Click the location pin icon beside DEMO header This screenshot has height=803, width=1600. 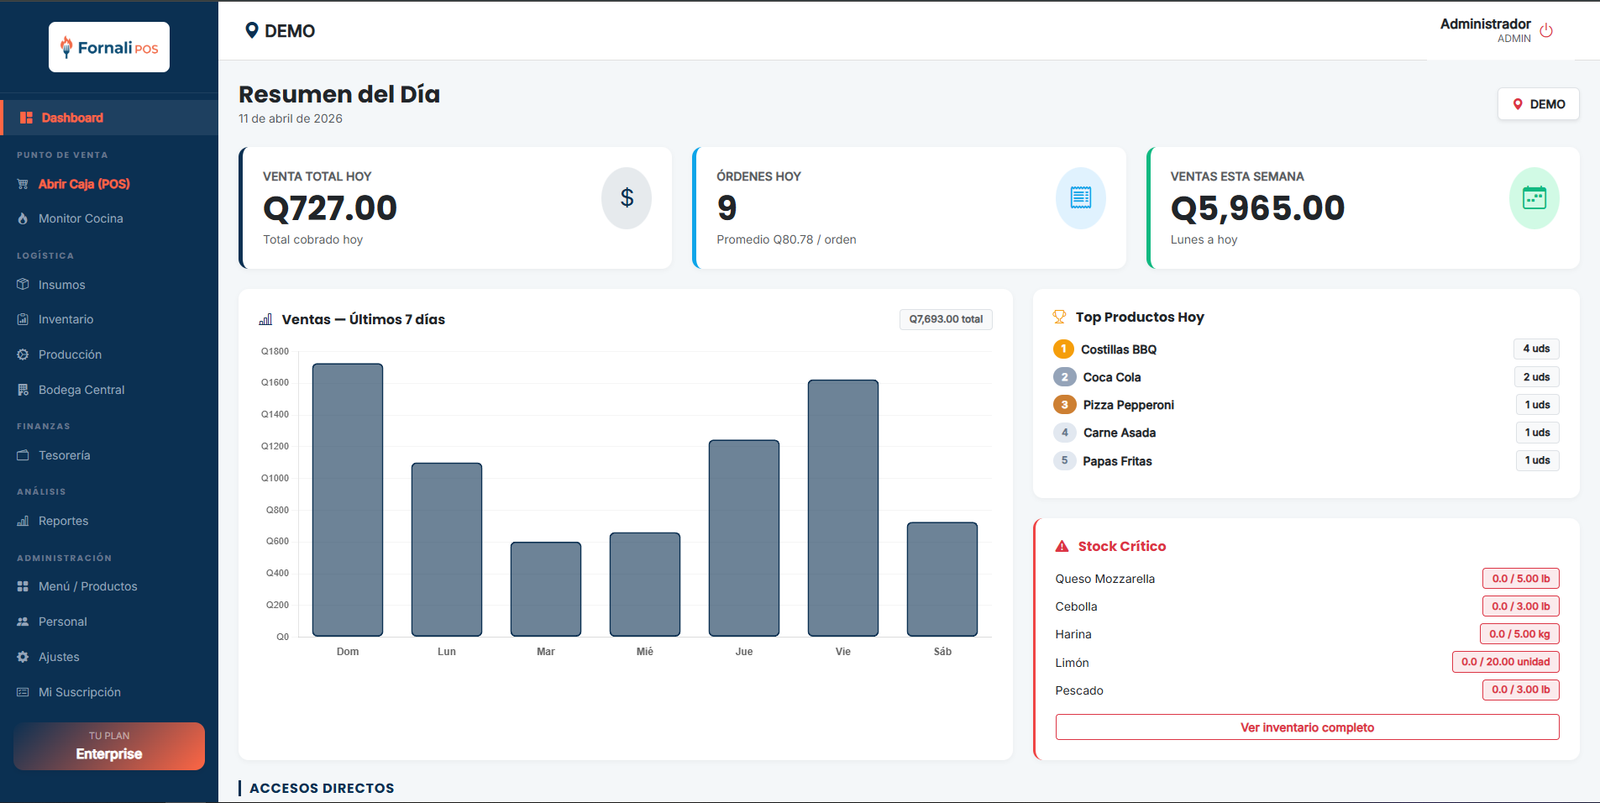(252, 31)
